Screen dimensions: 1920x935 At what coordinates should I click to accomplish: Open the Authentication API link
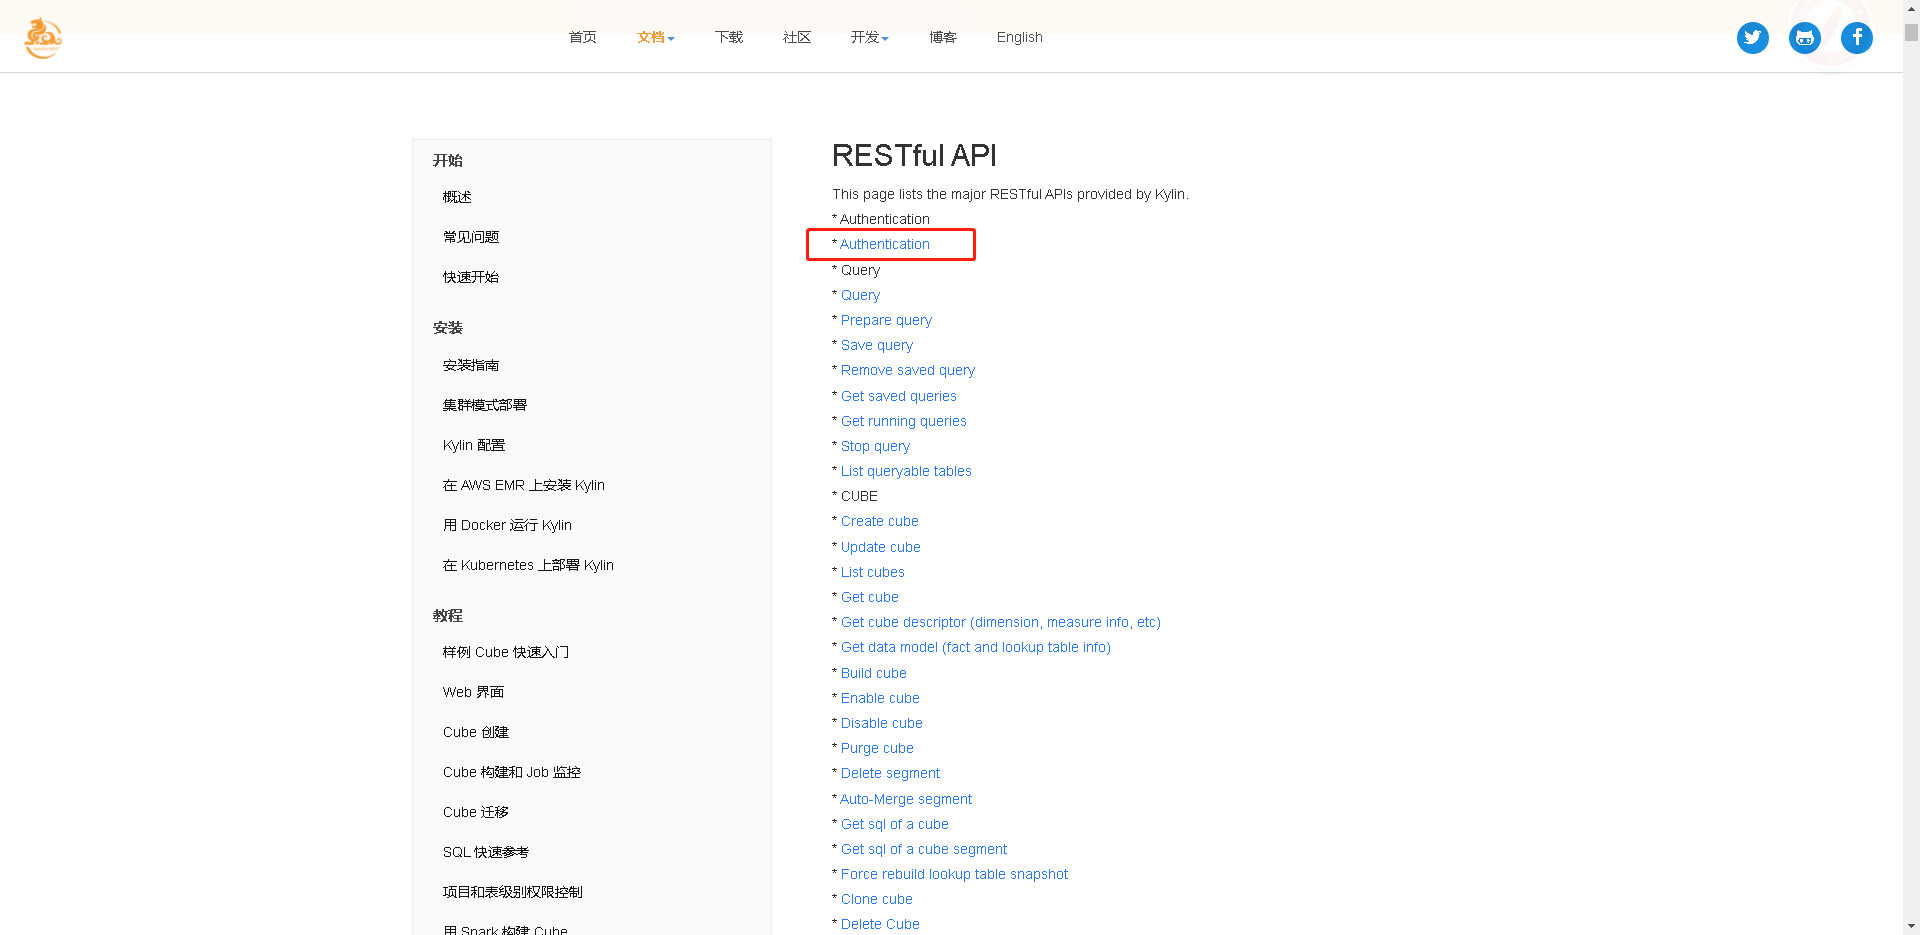click(x=884, y=244)
